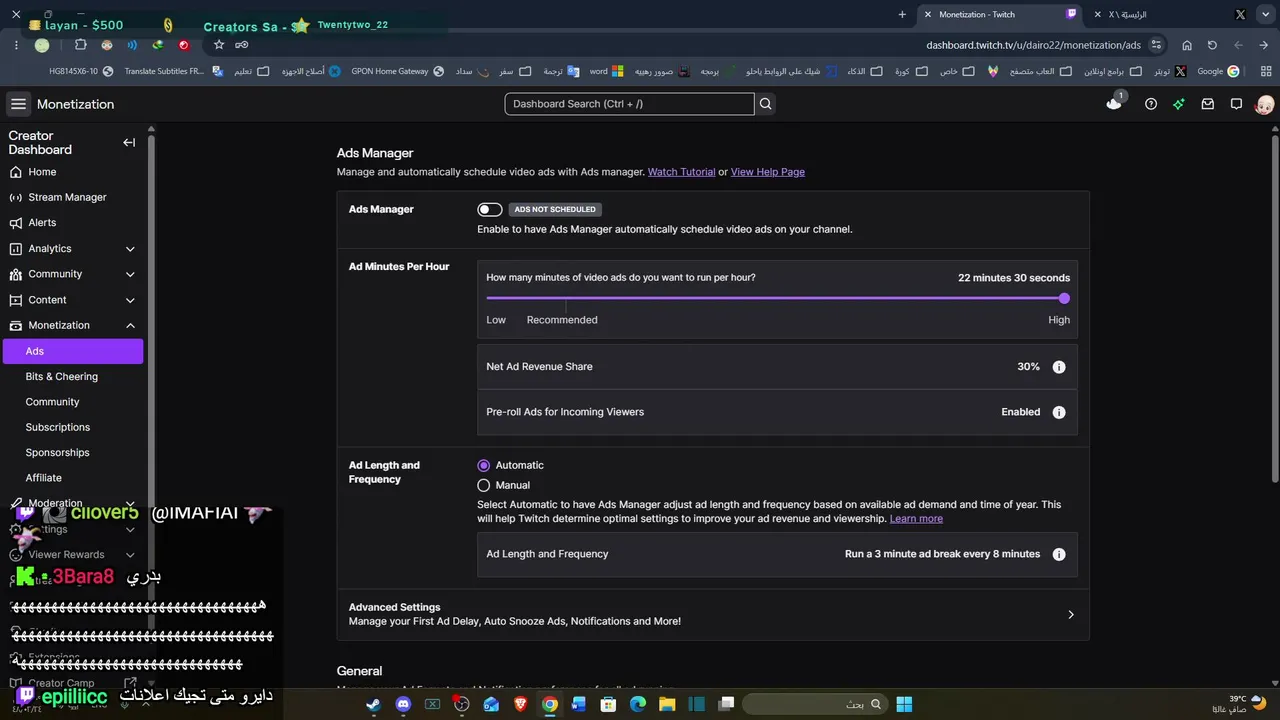Open the whispers chat bubble icon

tap(1236, 104)
